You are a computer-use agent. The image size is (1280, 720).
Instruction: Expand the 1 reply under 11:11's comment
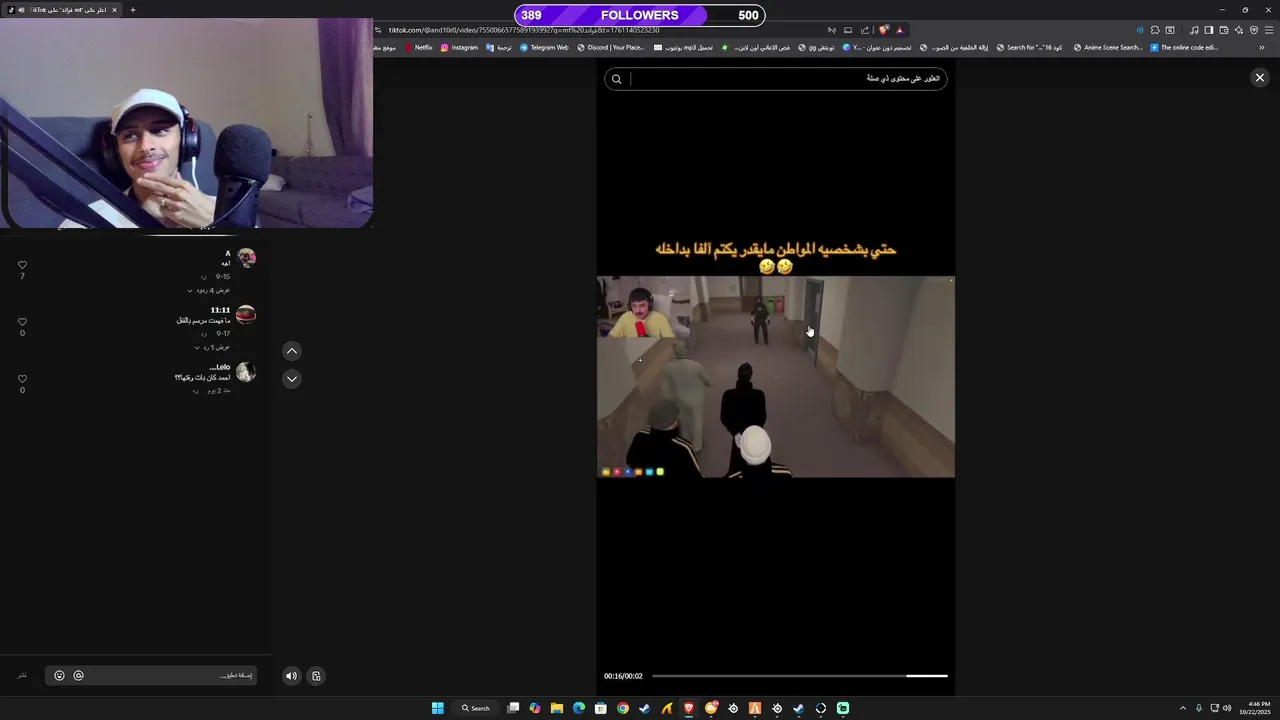point(211,347)
